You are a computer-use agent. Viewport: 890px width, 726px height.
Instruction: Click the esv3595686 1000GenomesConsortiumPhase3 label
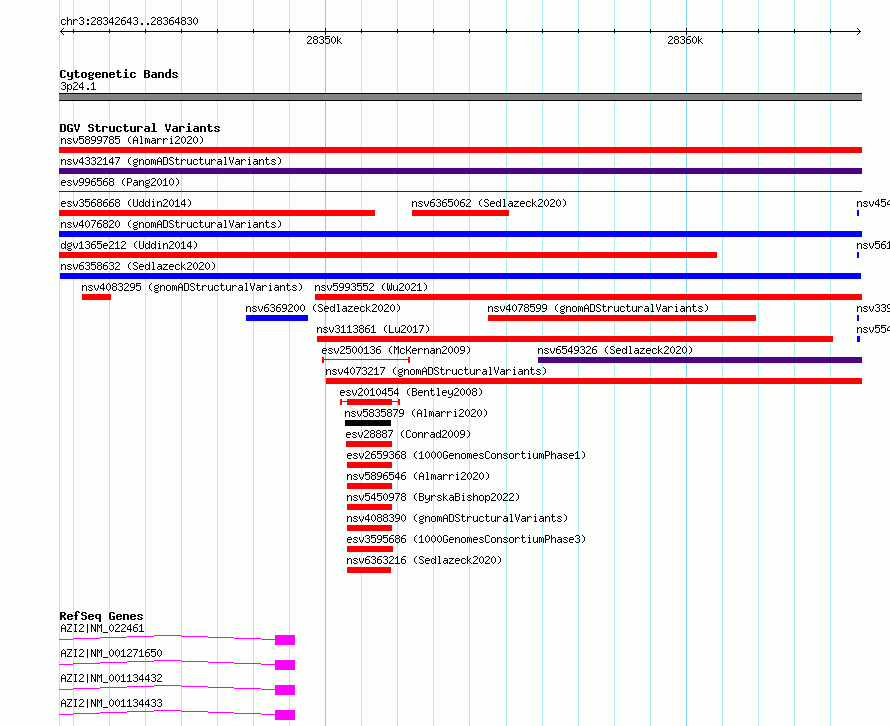(466, 539)
